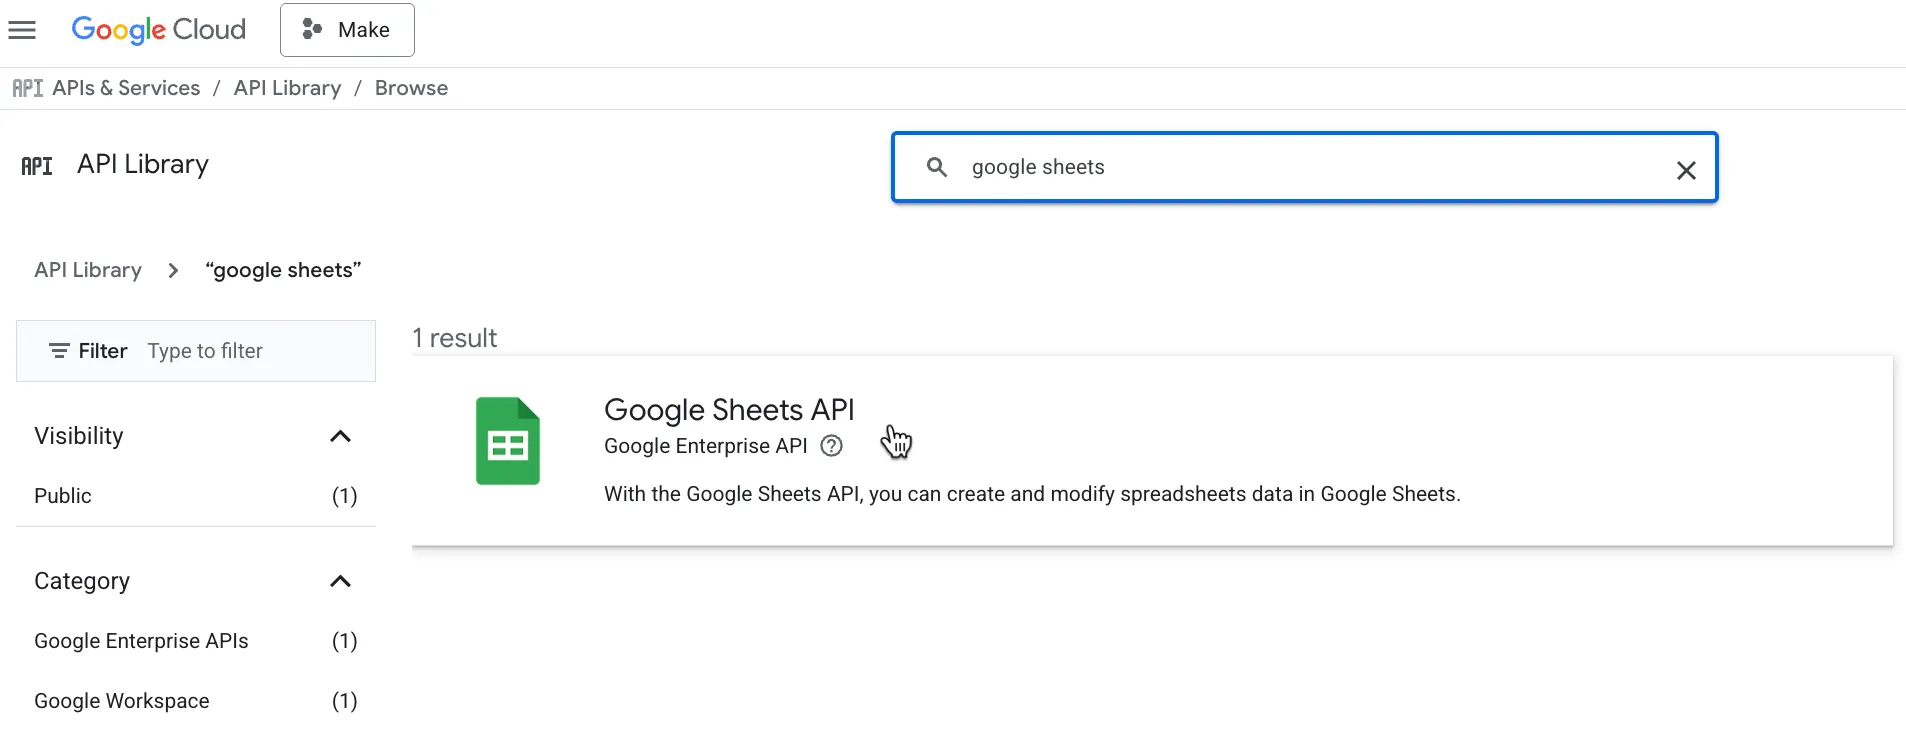Open the Make project selector
1906x730 pixels.
347,30
